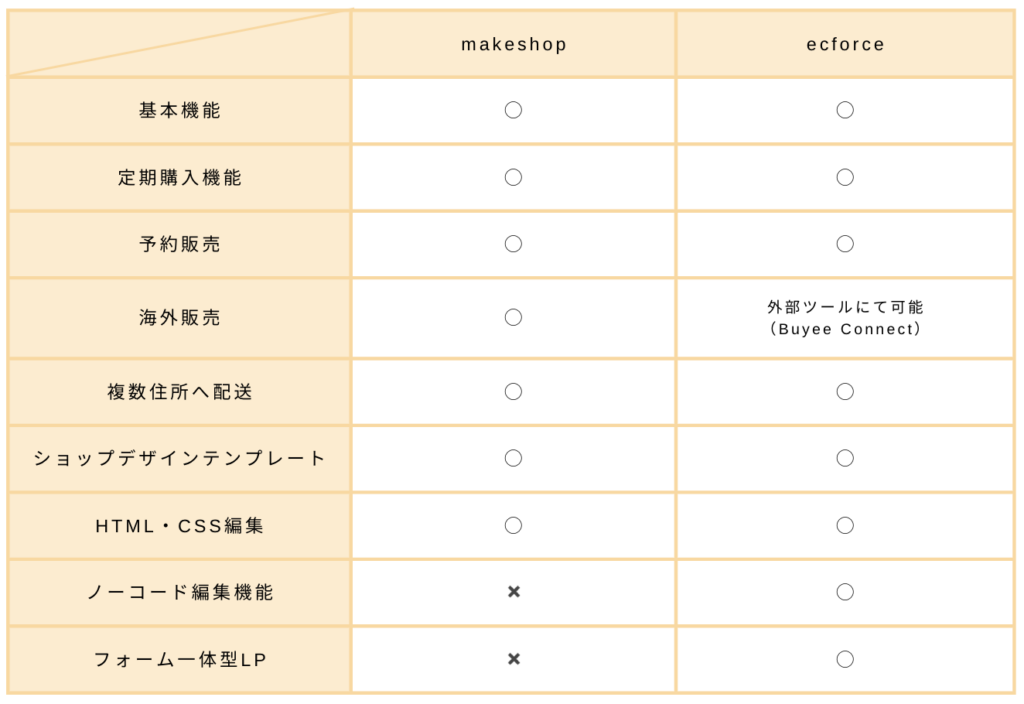Select the 基本機能 row label

(x=180, y=110)
